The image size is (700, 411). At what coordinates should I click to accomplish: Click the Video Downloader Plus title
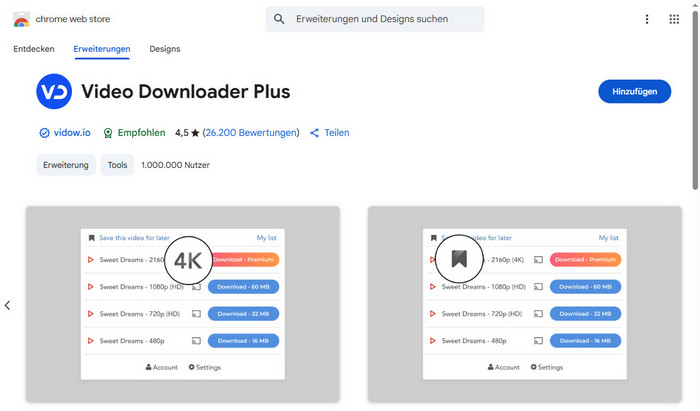(186, 91)
